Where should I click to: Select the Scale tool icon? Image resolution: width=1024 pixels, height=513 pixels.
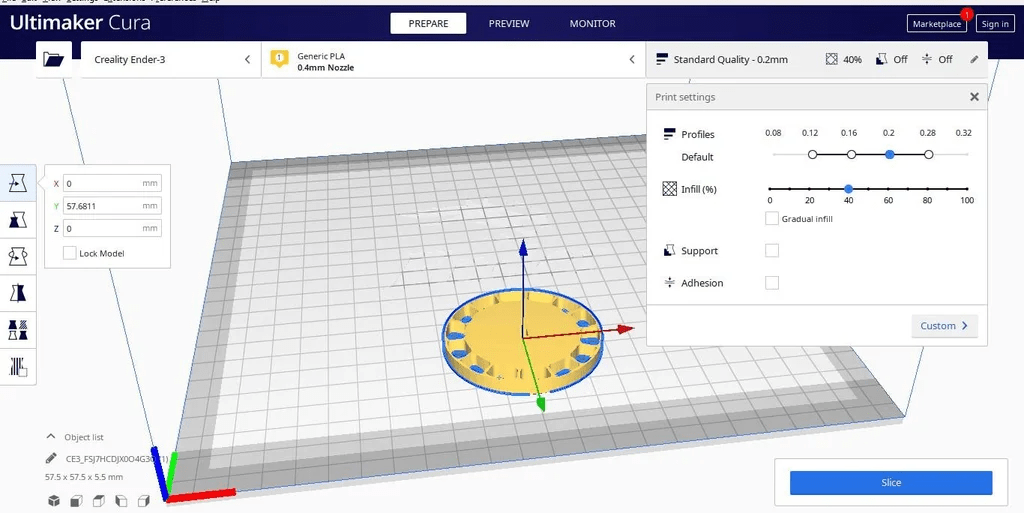pyautogui.click(x=18, y=220)
